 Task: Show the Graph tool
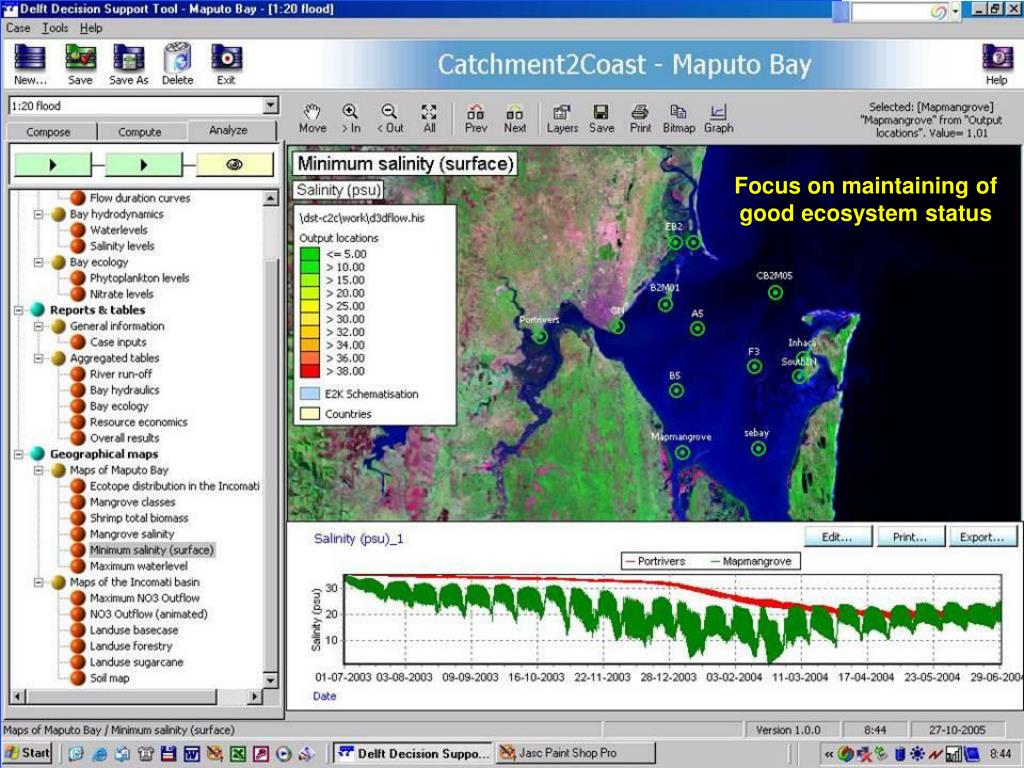coord(718,119)
